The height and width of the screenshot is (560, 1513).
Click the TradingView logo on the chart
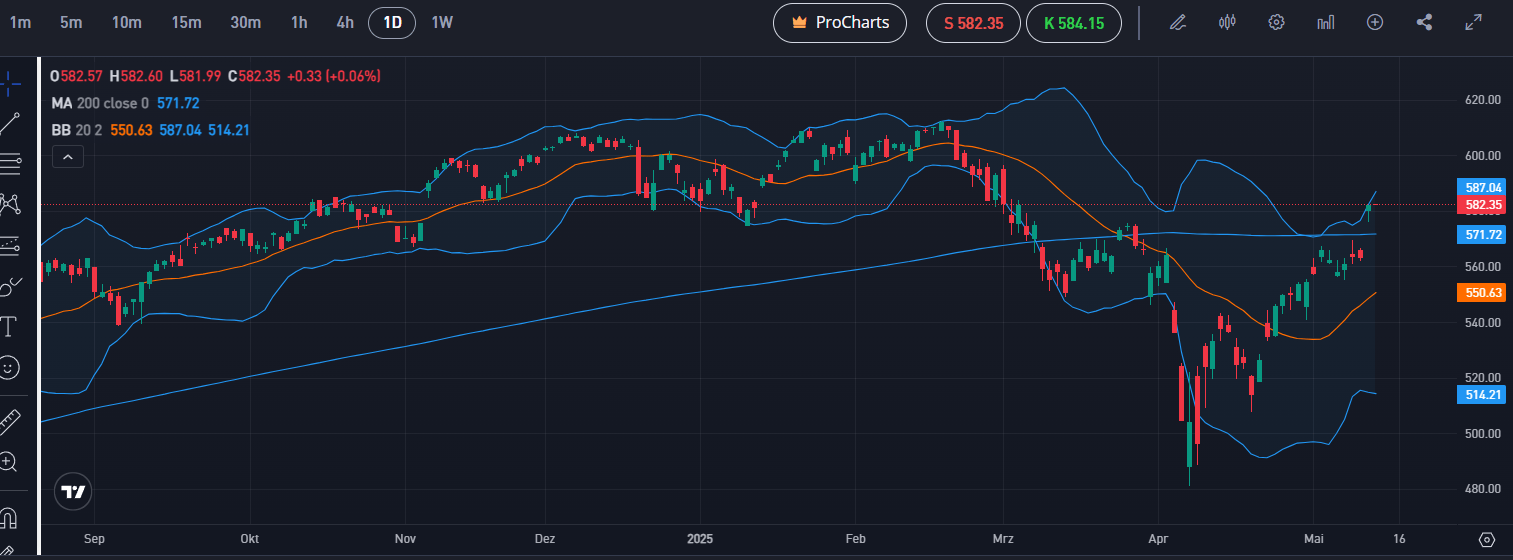pos(73,492)
